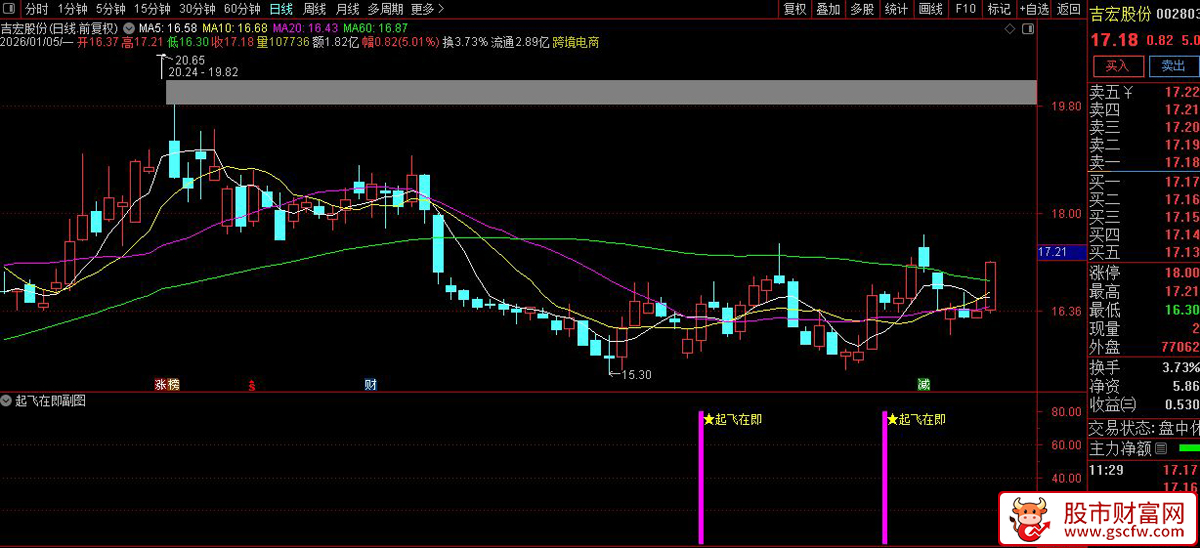1200x548 pixels.
Task: Click the 外盘 value row
Action: click(1143, 347)
